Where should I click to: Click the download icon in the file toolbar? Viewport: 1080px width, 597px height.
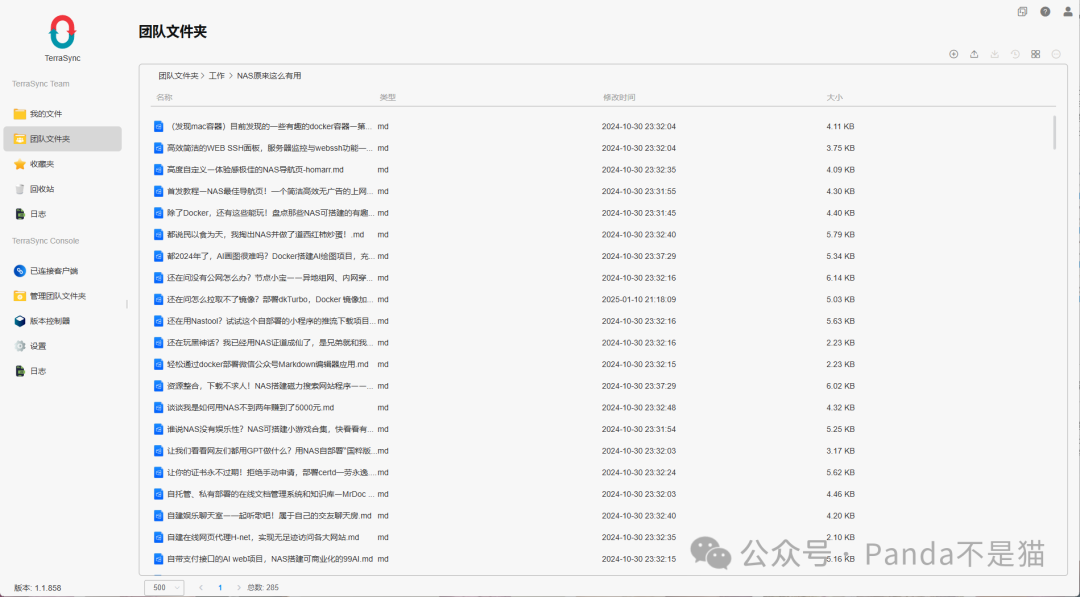[995, 54]
